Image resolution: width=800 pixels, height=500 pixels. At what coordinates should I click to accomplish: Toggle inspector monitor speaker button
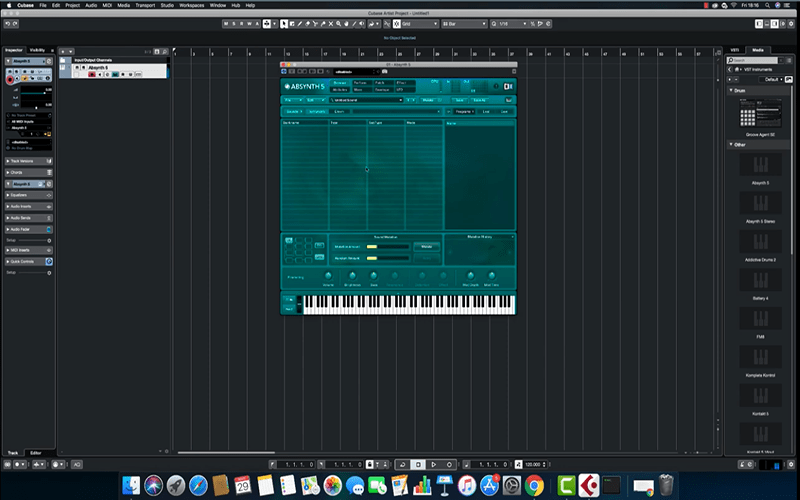17,79
